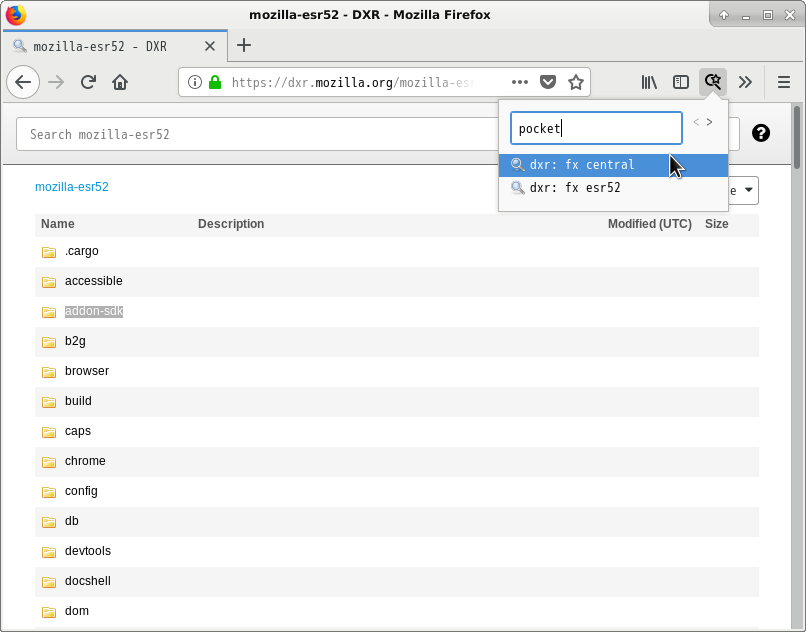
Task: Open the b2g folder
Action: click(75, 341)
